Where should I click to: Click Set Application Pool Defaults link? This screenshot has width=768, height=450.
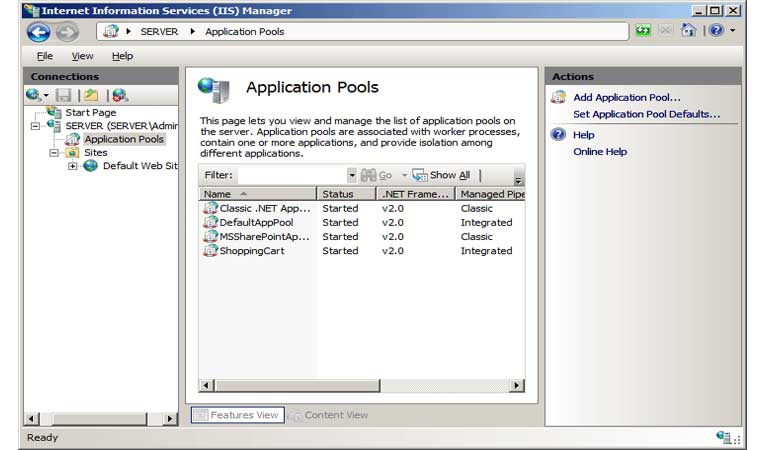[x=647, y=114]
